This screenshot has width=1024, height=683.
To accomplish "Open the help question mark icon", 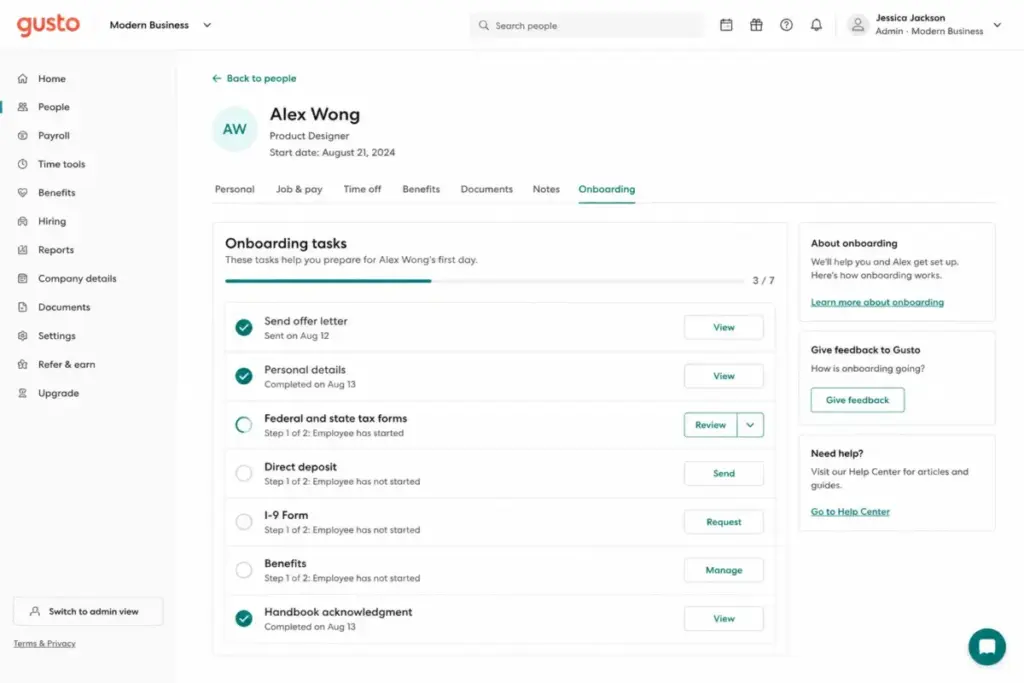I will (786, 25).
